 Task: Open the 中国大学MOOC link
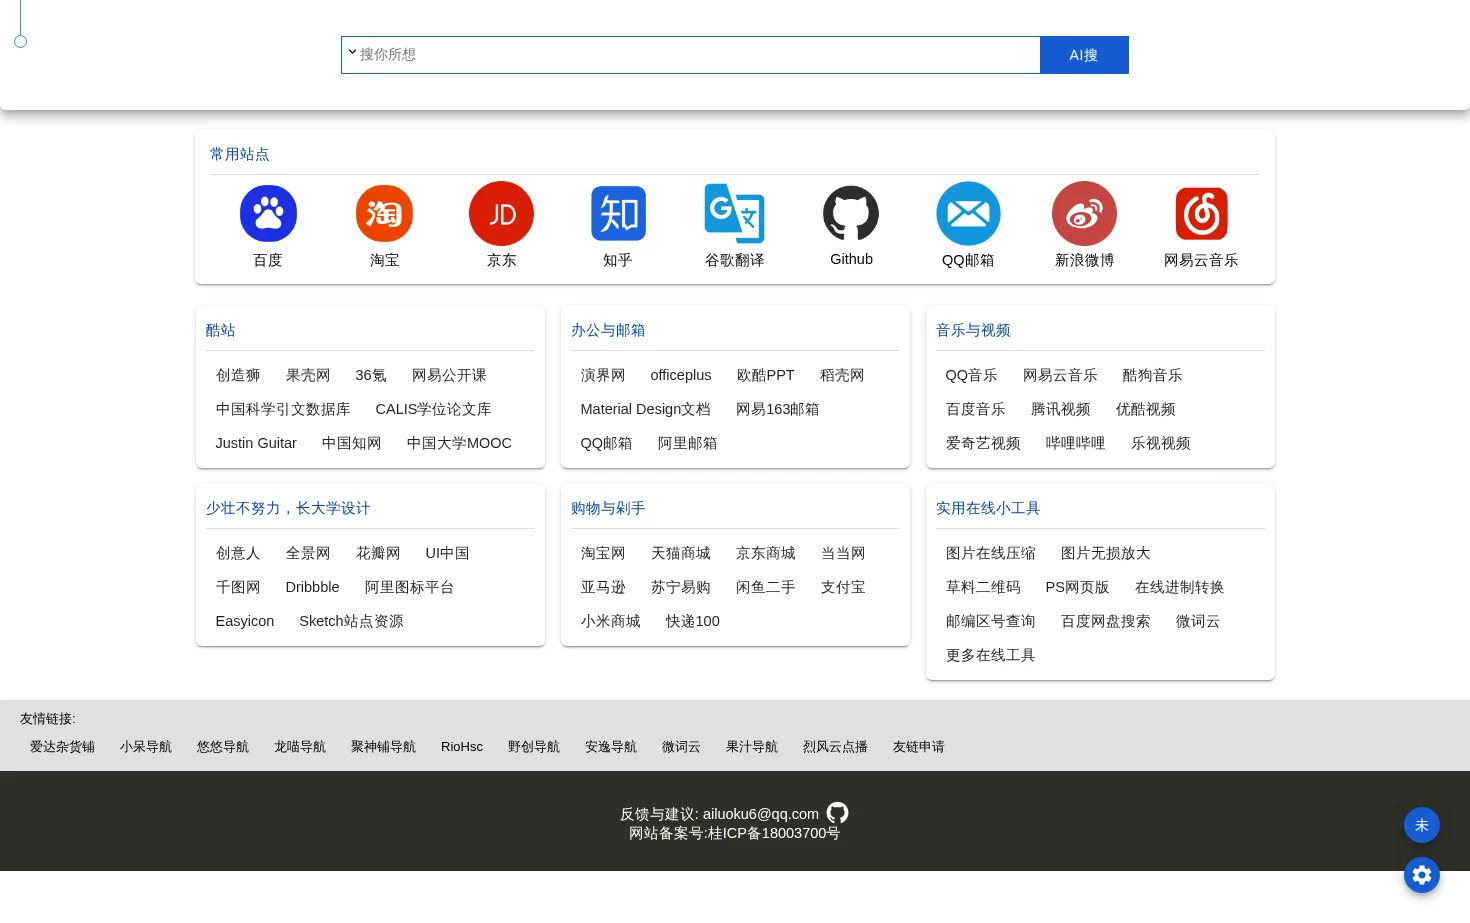point(459,443)
